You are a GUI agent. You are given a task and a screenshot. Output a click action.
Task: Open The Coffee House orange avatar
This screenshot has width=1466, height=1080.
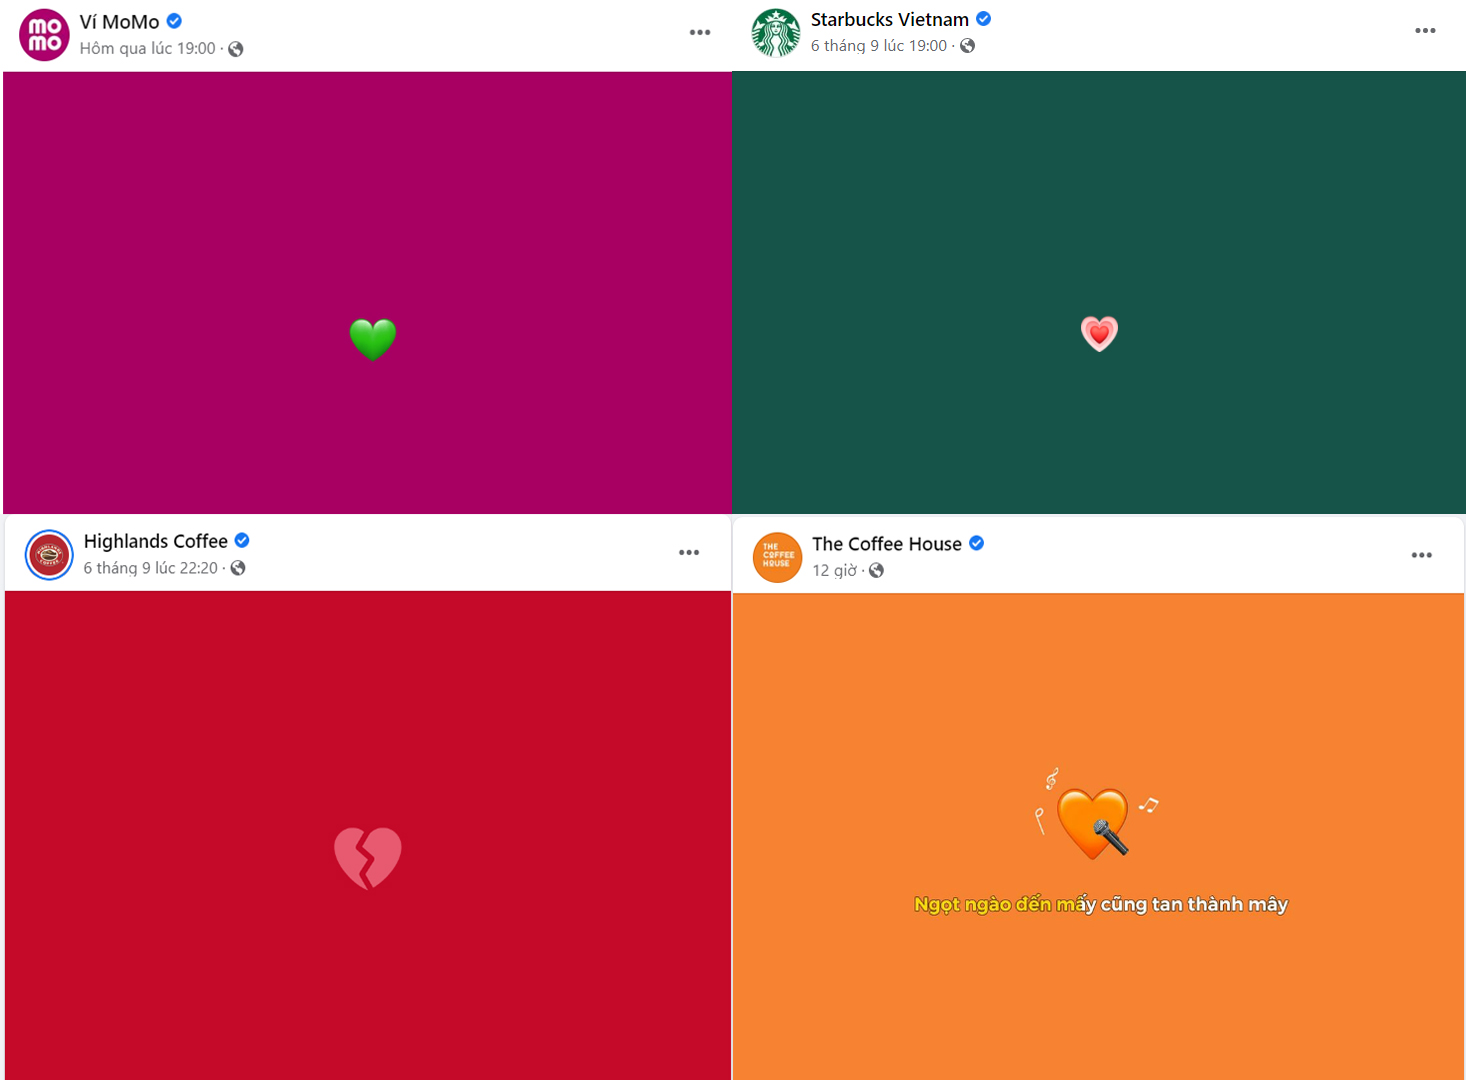click(x=777, y=557)
